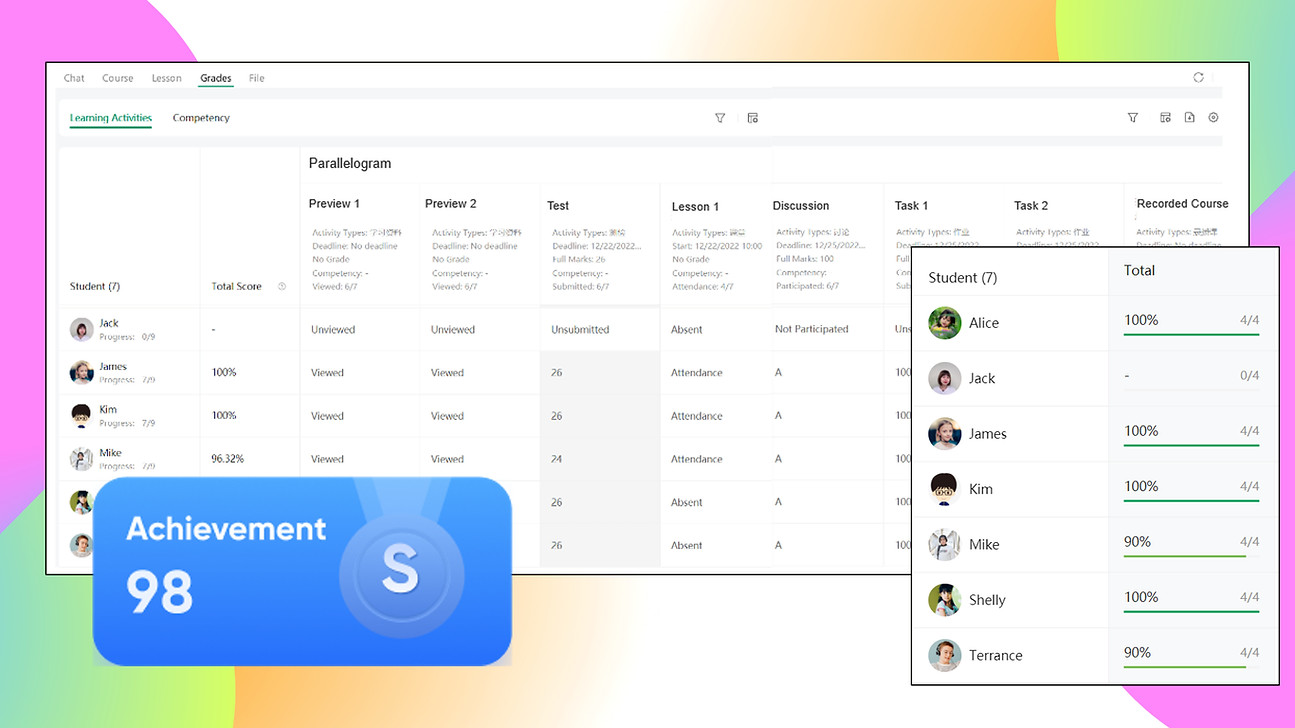Click the Task 2 column header
Viewport: 1295px width, 728px height.
1031,206
